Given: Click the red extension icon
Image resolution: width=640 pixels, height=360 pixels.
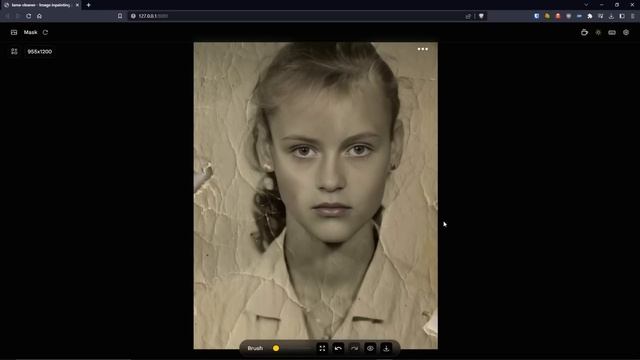Looking at the screenshot, I should point(558,16).
